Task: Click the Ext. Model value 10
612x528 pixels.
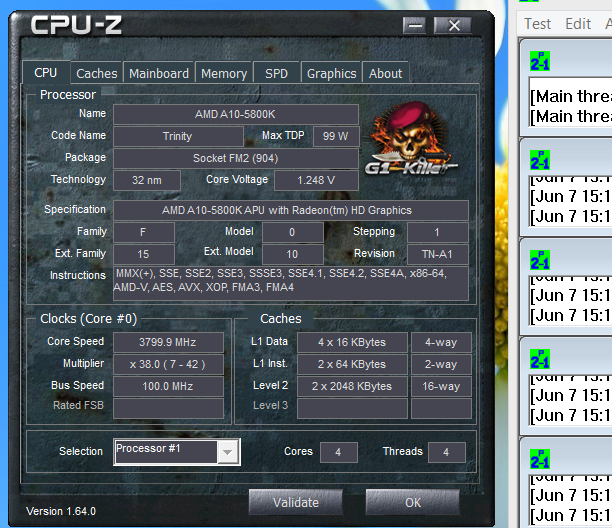Action: 293,254
